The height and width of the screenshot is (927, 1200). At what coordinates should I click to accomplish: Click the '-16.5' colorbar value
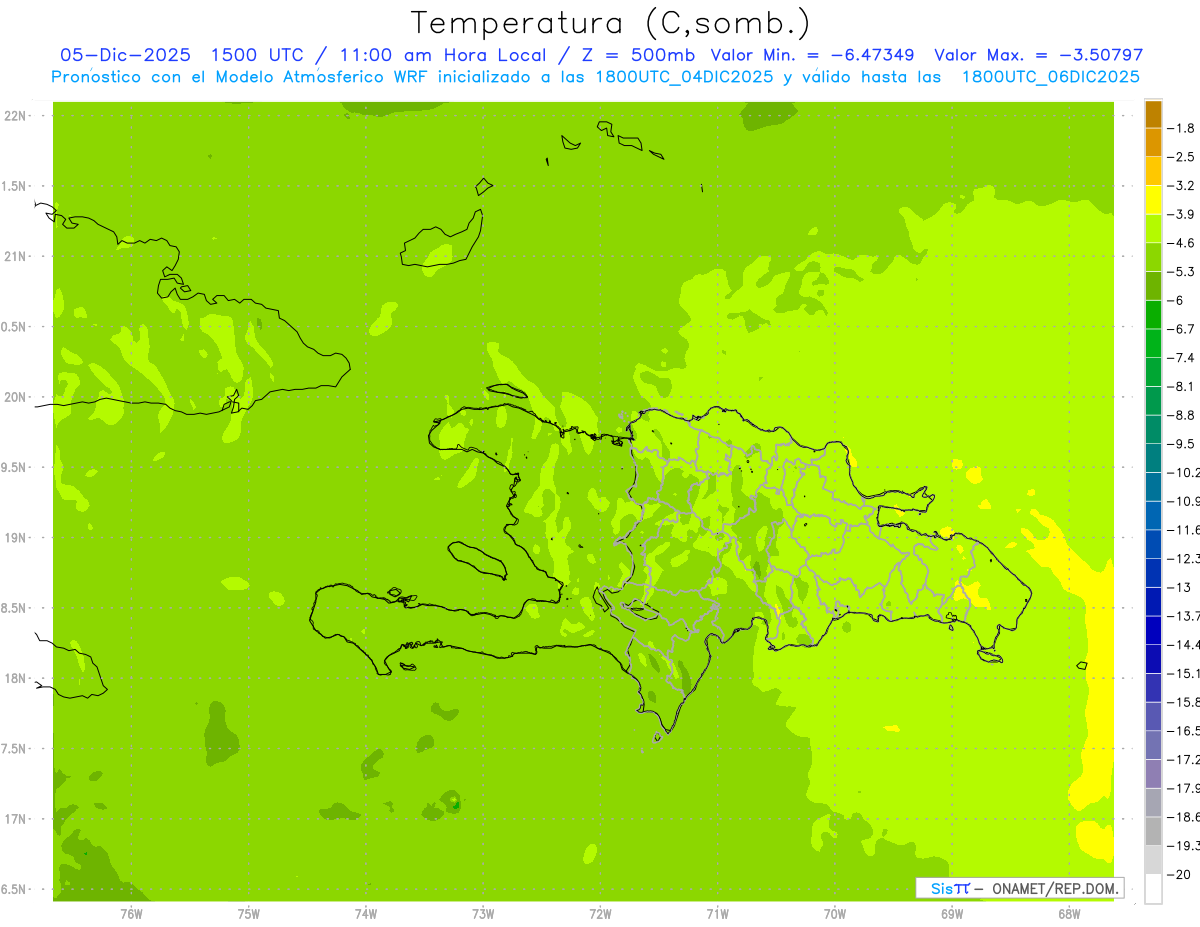click(x=1184, y=731)
